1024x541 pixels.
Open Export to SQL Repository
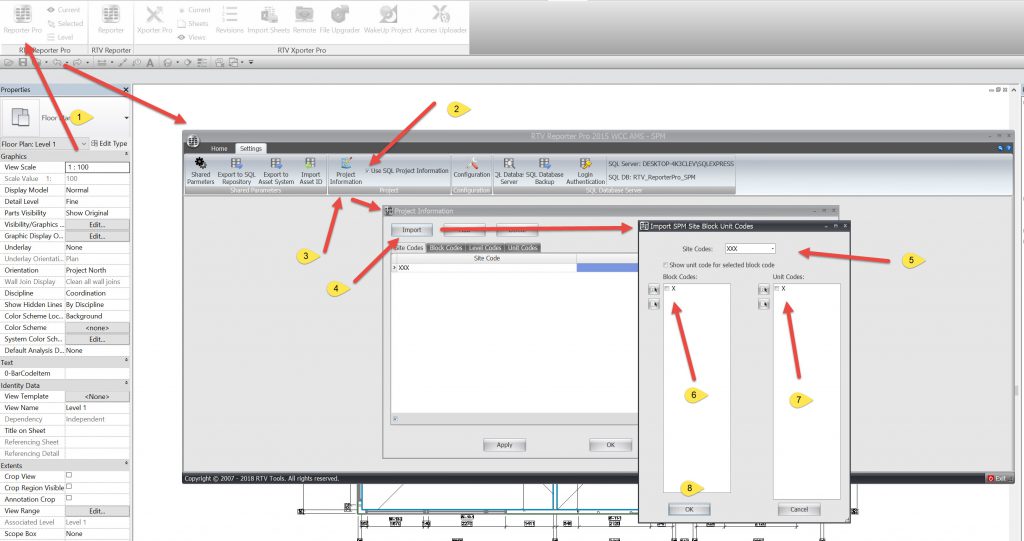[x=236, y=164]
